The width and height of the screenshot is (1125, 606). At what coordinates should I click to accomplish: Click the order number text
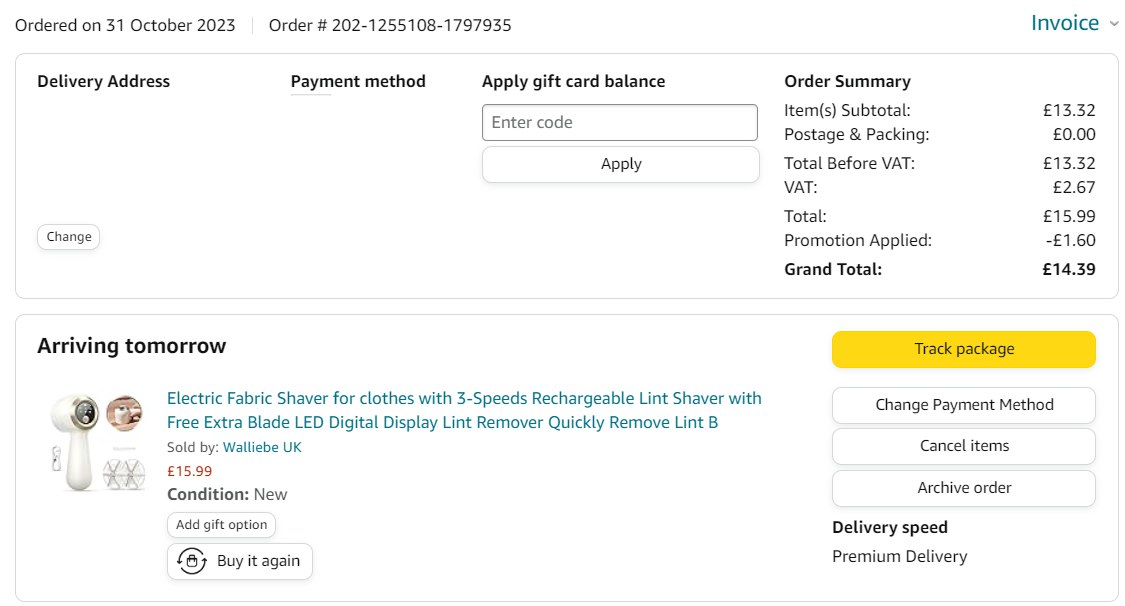coord(390,25)
